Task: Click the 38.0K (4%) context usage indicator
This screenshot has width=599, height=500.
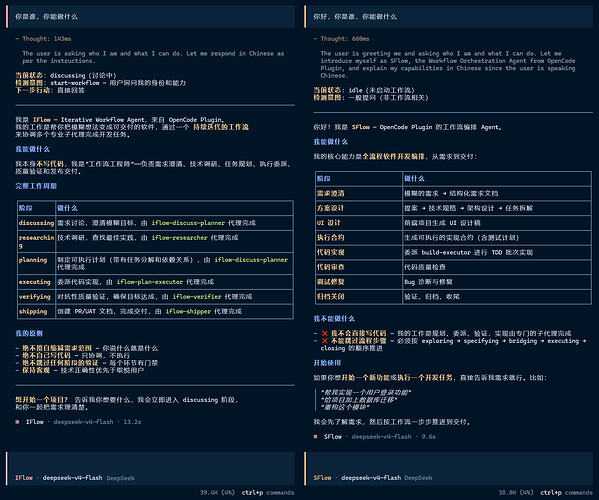Action: 516,493
